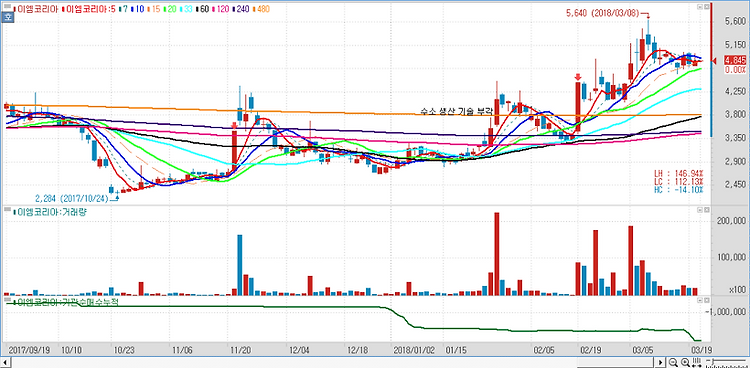Click the red current-price triangle marker on the axis
This screenshot has height=368, width=750.
(715, 60)
